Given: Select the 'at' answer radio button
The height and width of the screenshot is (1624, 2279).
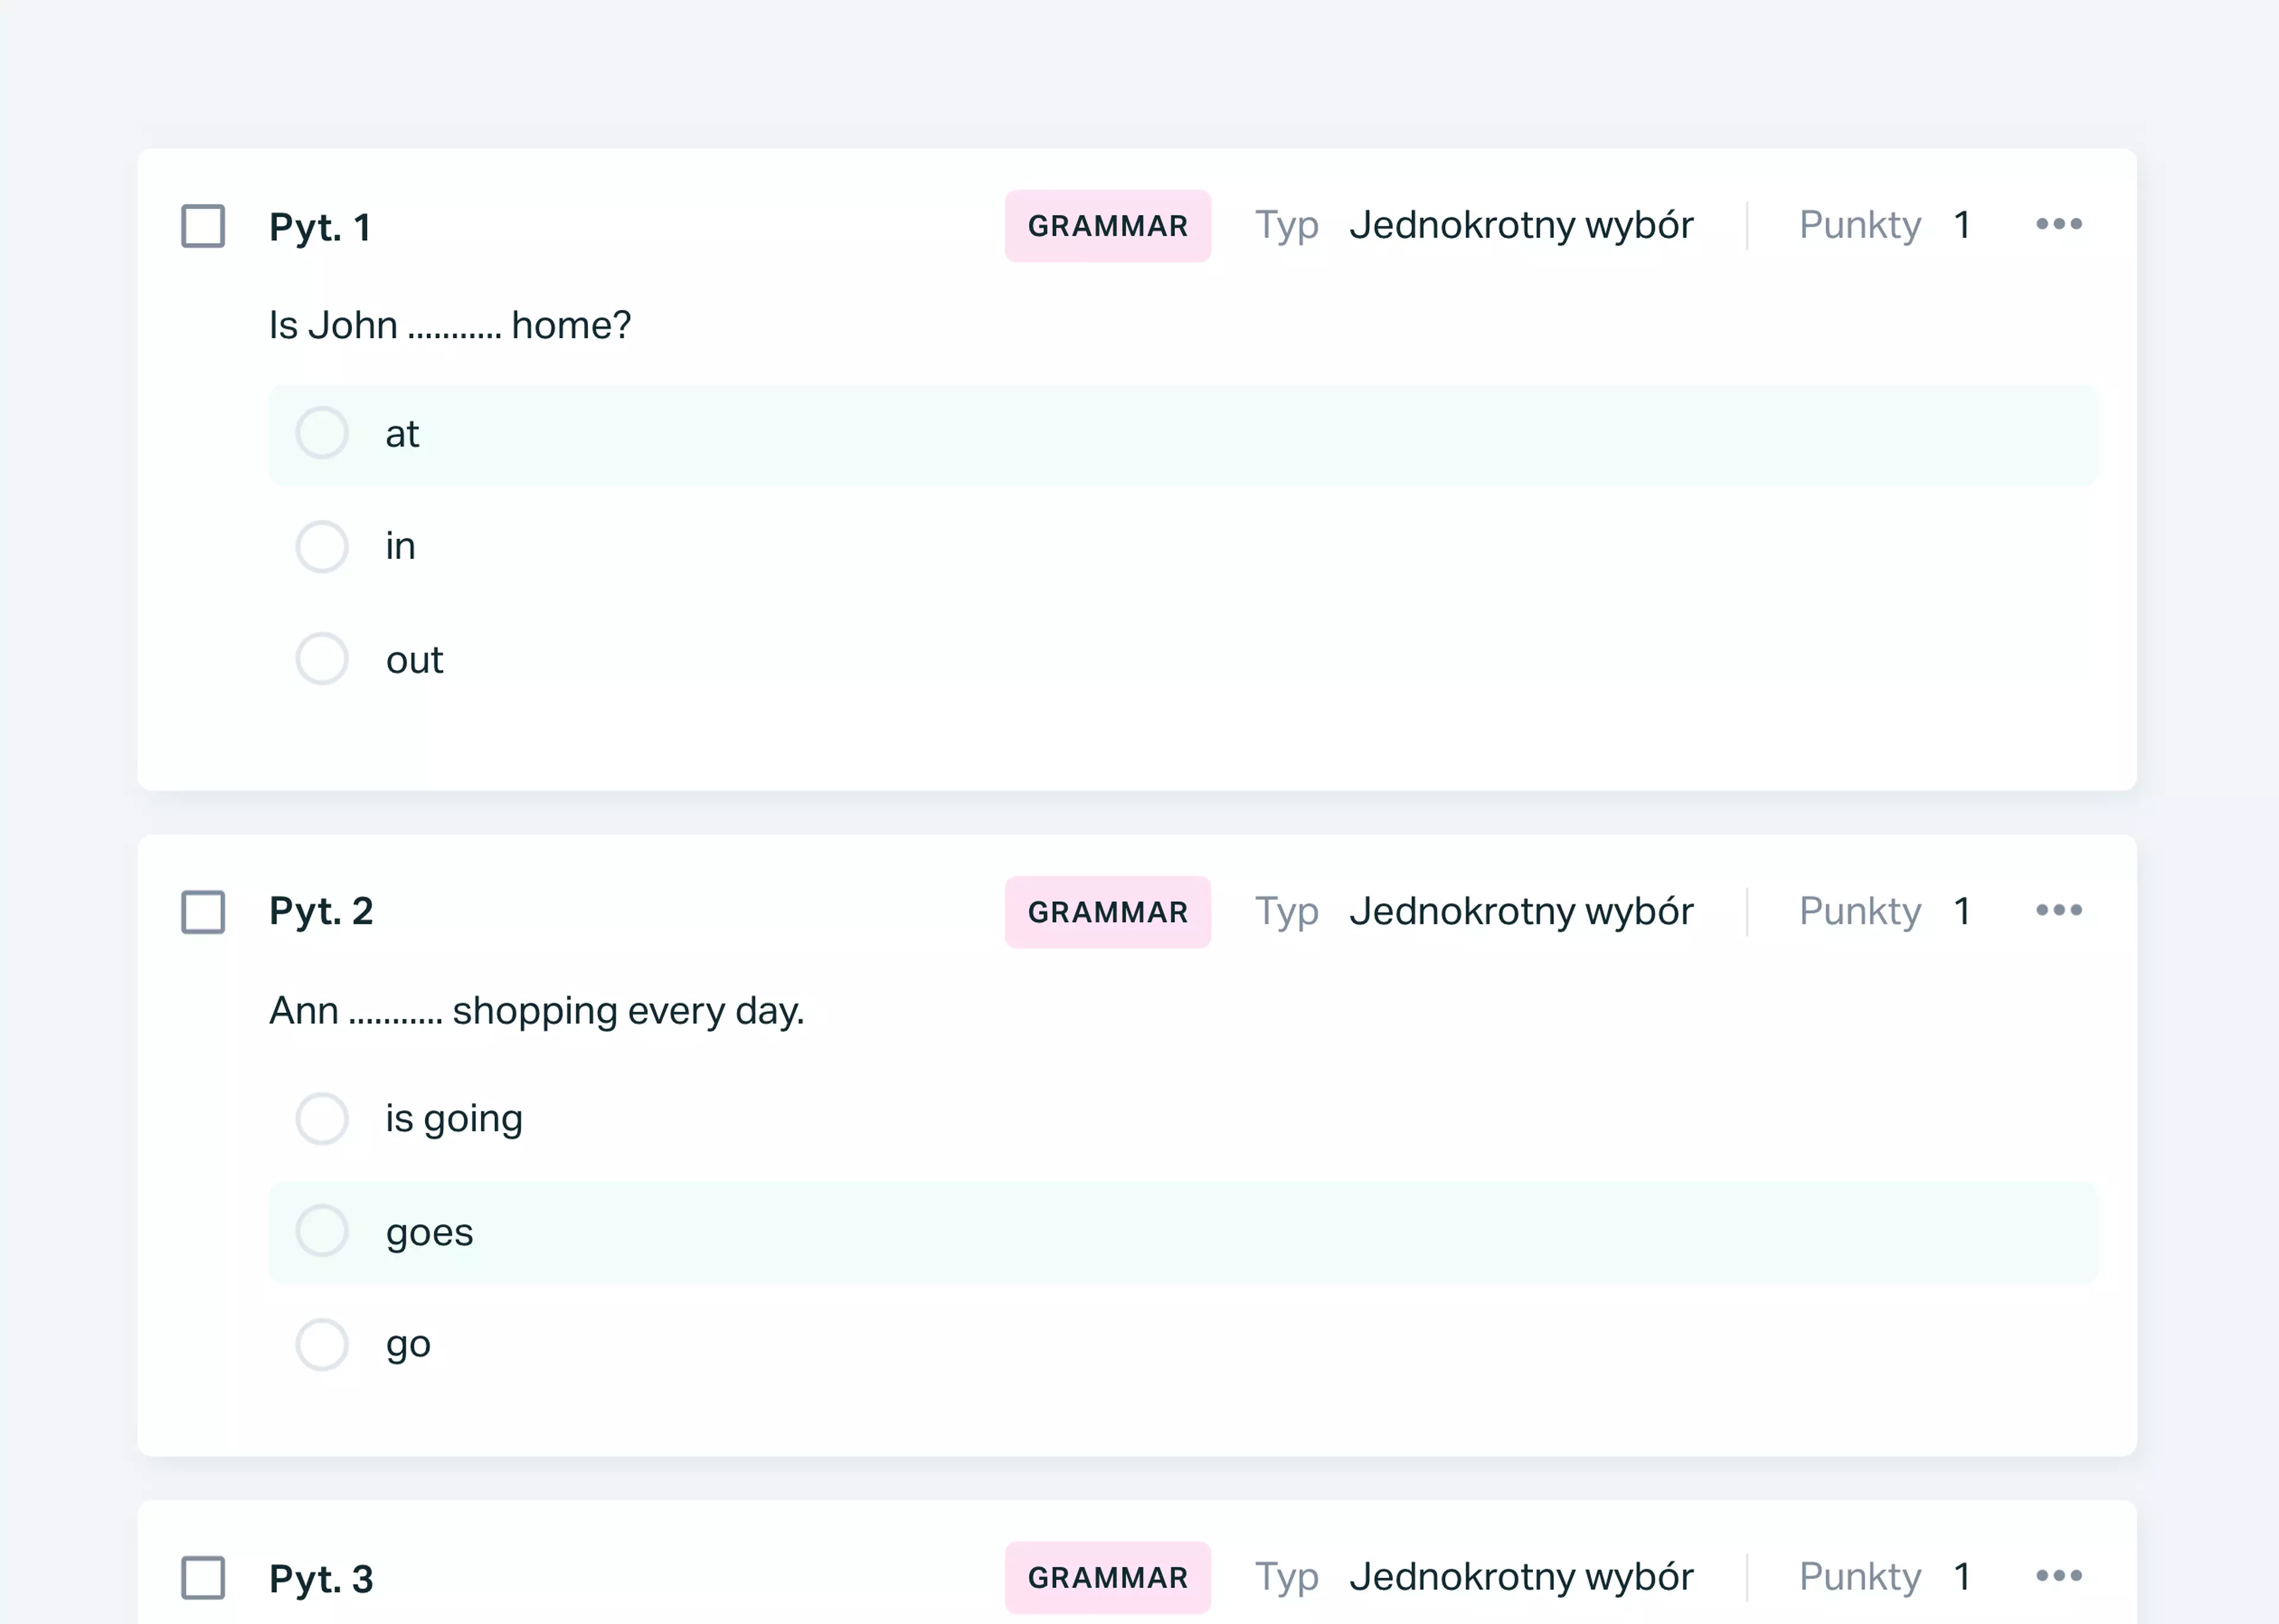Looking at the screenshot, I should pyautogui.click(x=322, y=433).
